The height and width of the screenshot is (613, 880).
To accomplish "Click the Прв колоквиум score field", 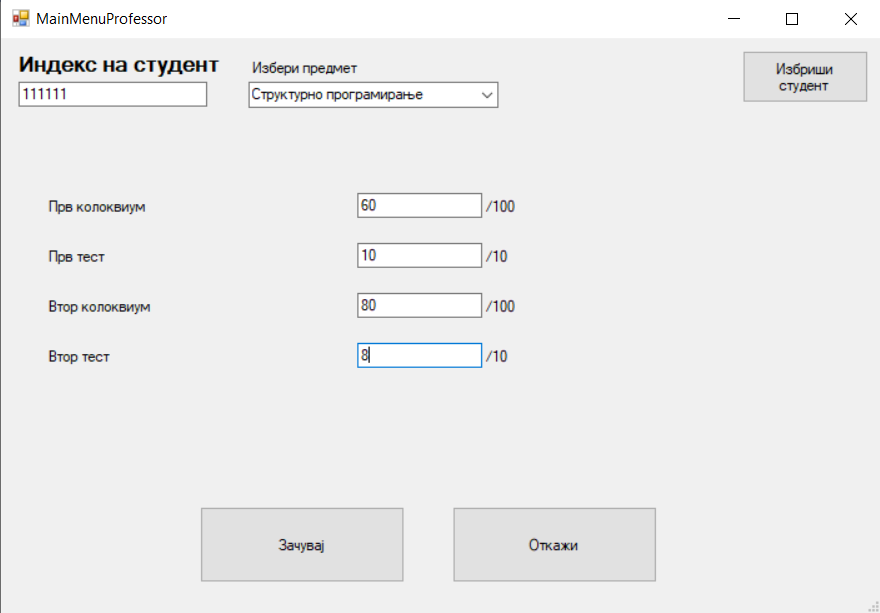I will [419, 205].
